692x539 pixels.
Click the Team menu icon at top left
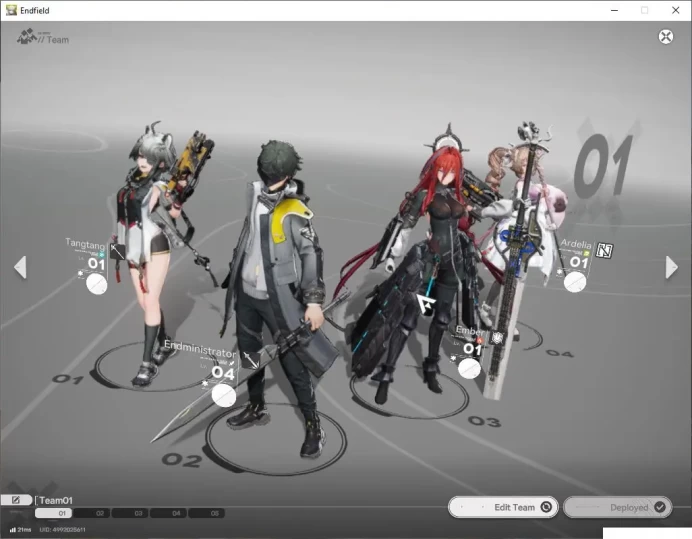tap(27, 37)
